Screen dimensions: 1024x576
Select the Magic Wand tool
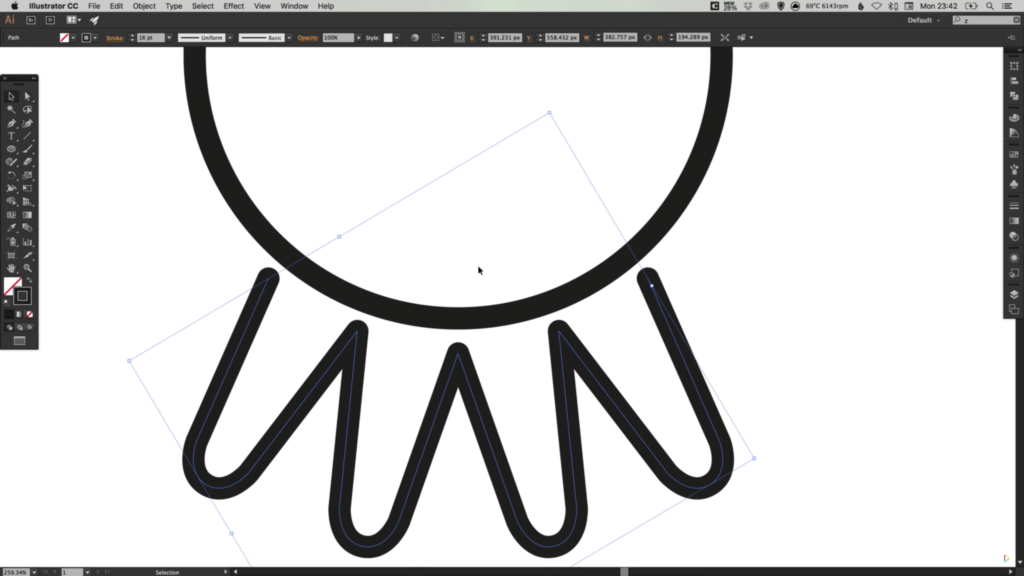11,109
